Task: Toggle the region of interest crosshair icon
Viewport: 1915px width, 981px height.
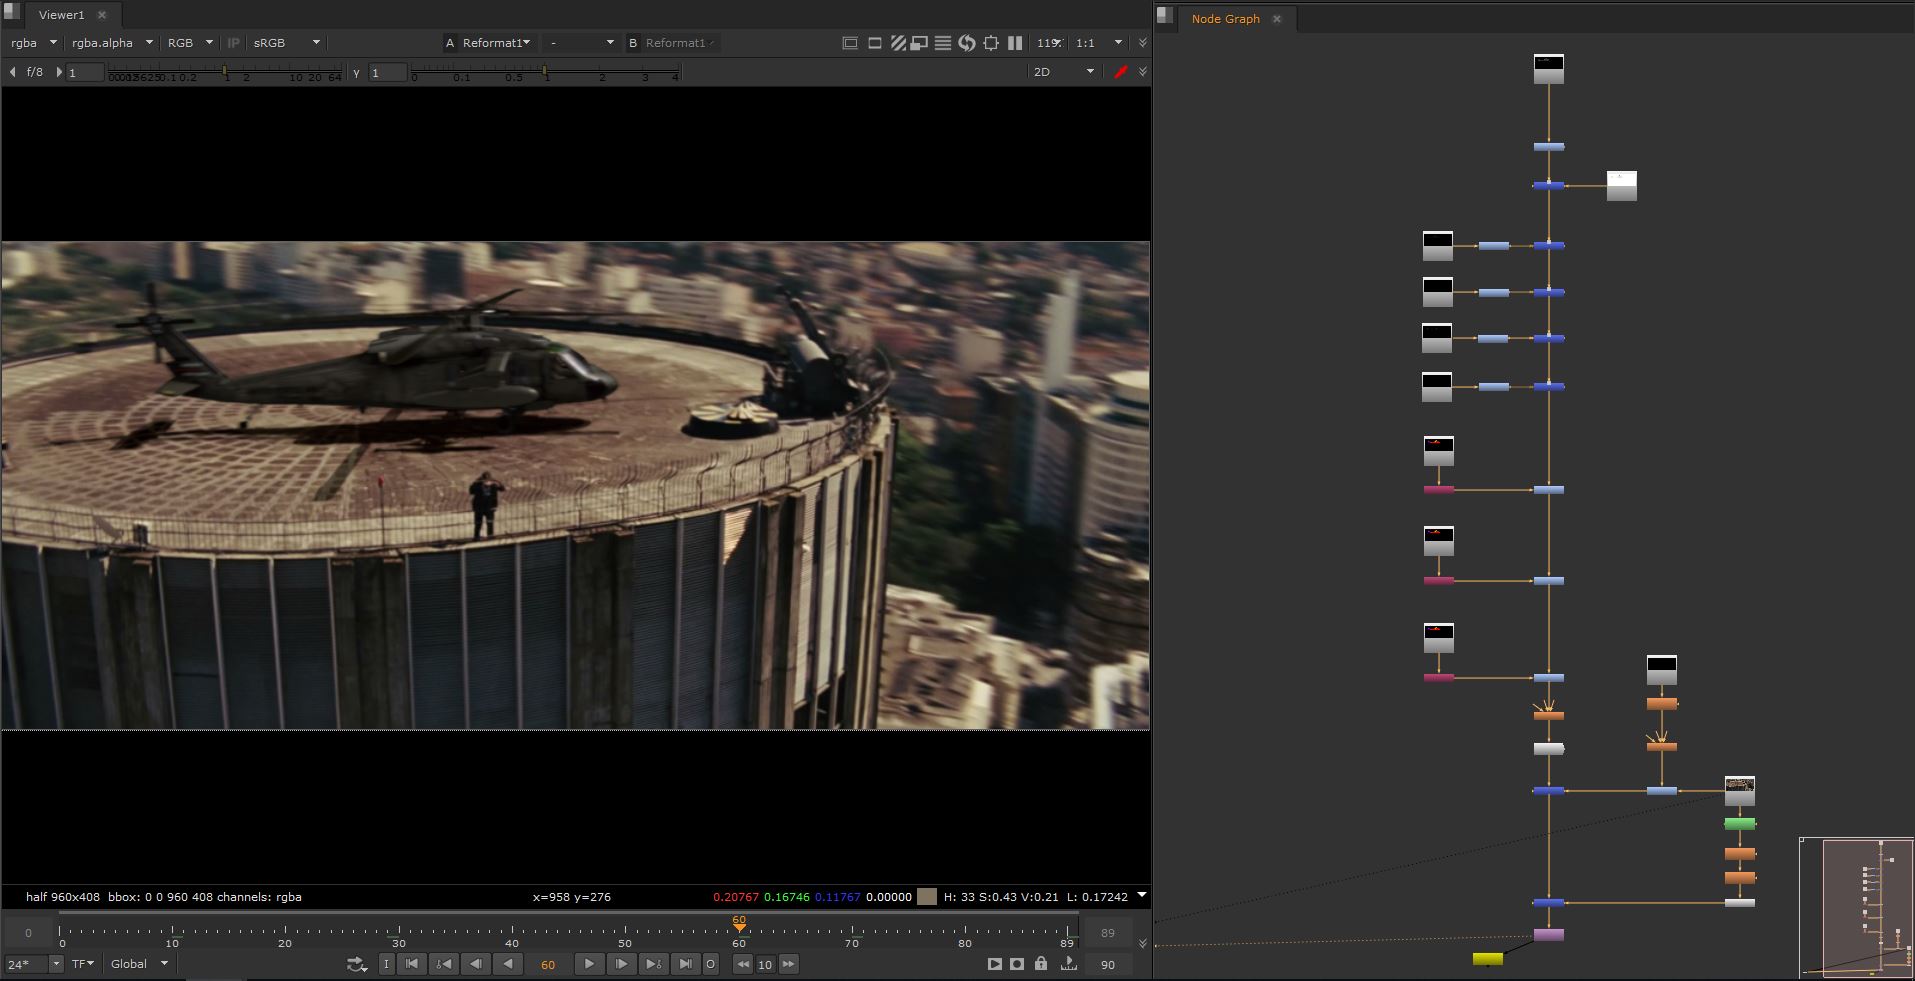Action: (991, 43)
